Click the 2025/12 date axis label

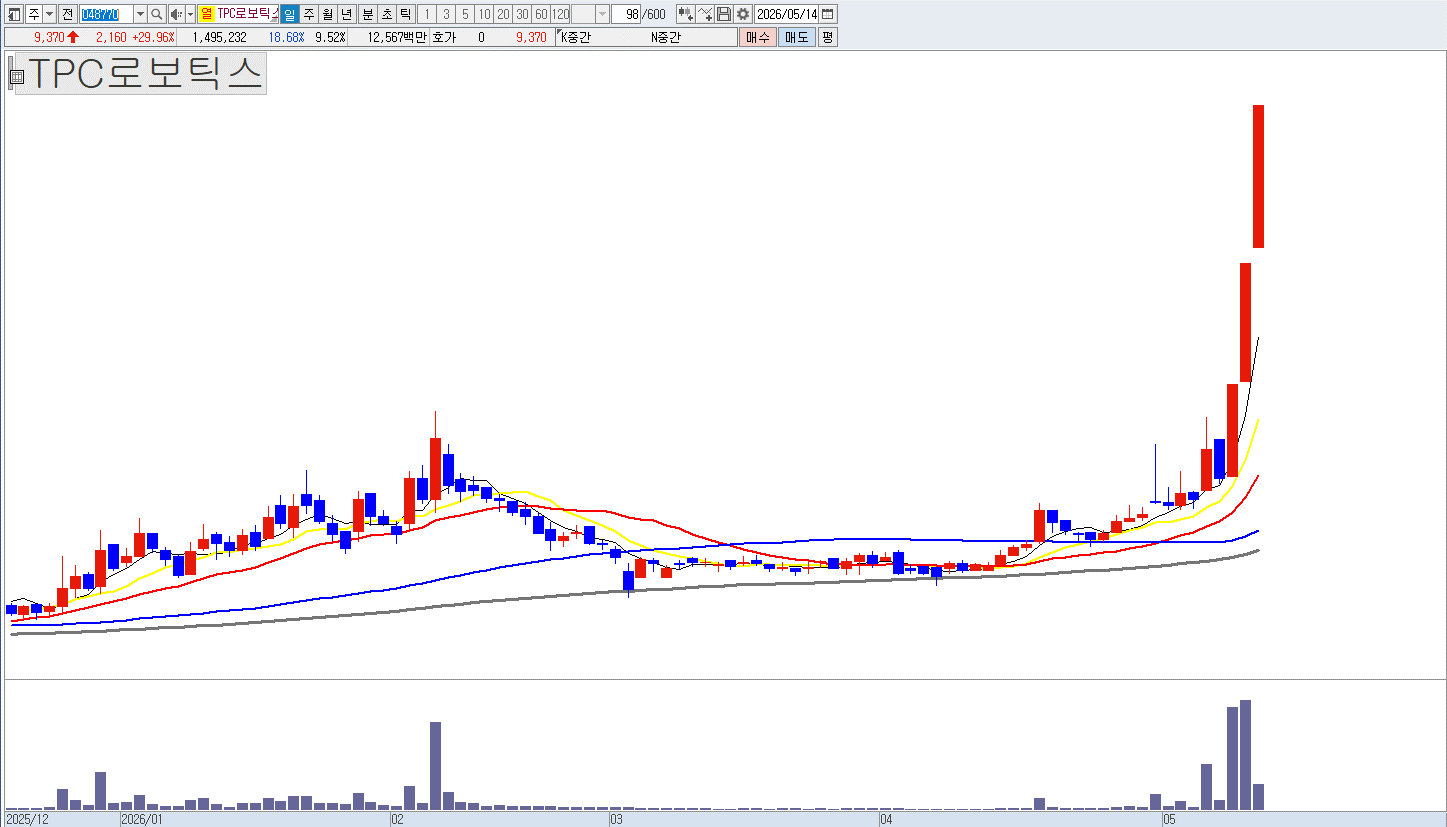pyautogui.click(x=26, y=819)
